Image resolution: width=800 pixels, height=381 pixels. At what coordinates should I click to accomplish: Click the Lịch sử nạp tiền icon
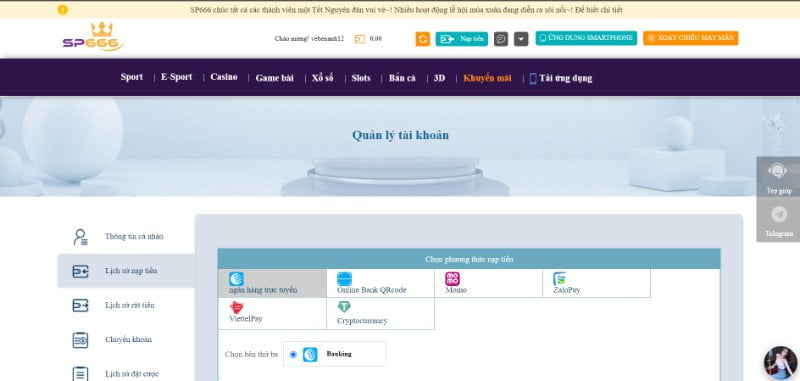point(80,271)
